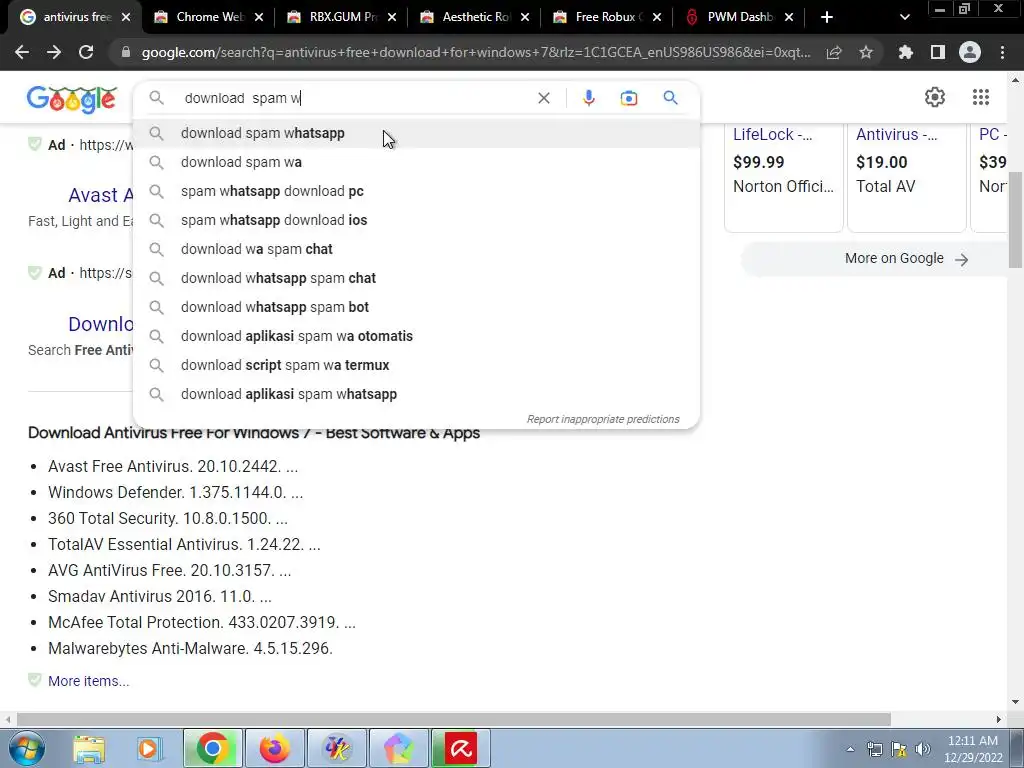Viewport: 1024px width, 768px height.
Task: Clear the search box with the X icon
Action: click(543, 98)
